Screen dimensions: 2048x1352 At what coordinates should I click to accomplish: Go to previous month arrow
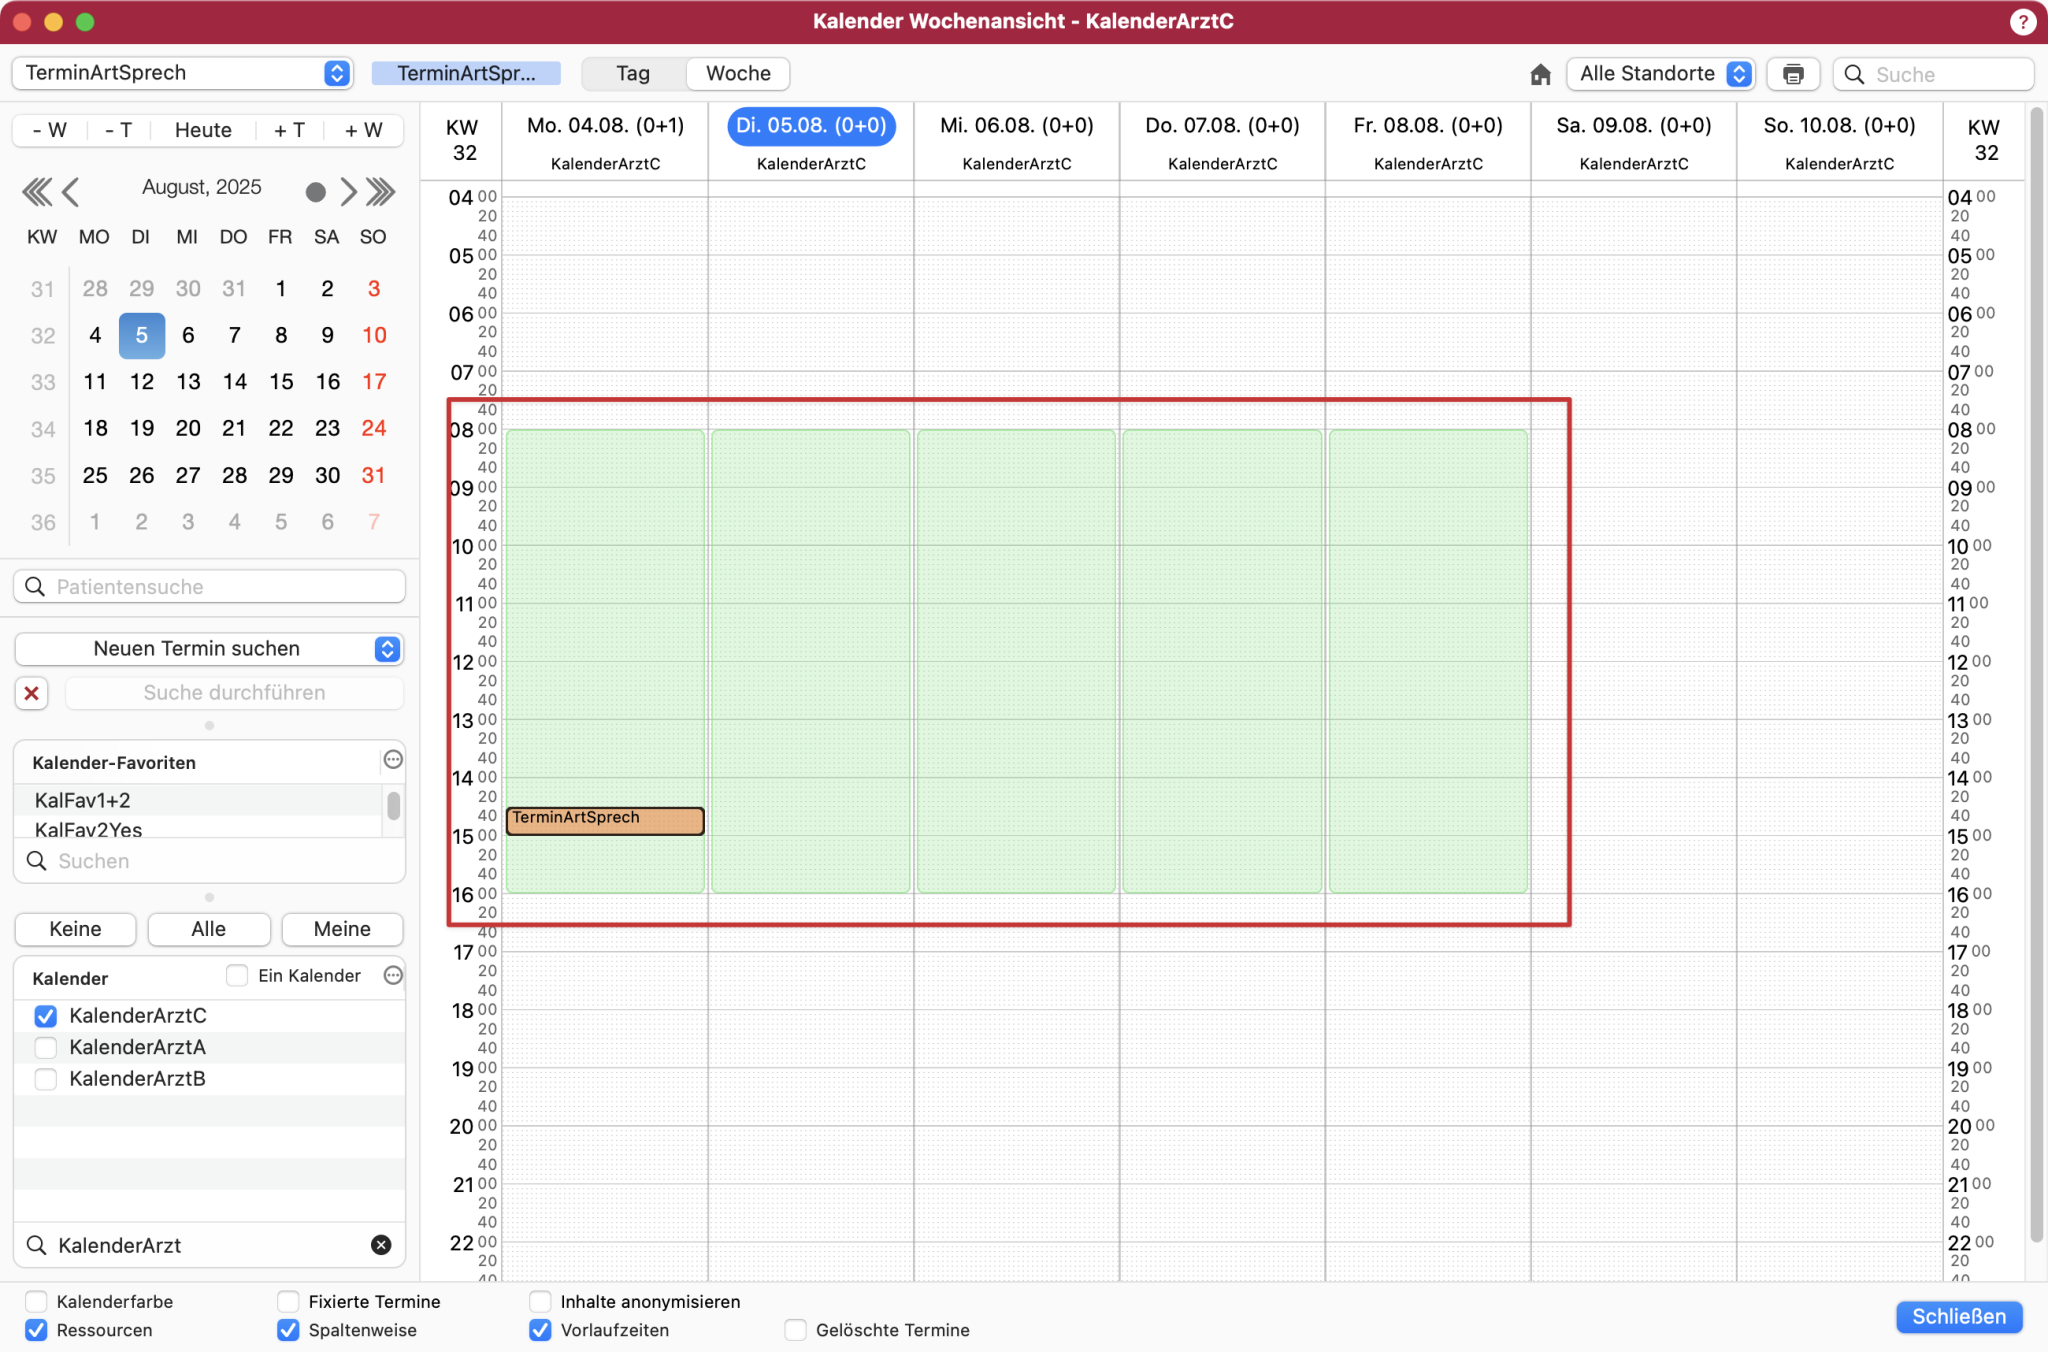(71, 191)
